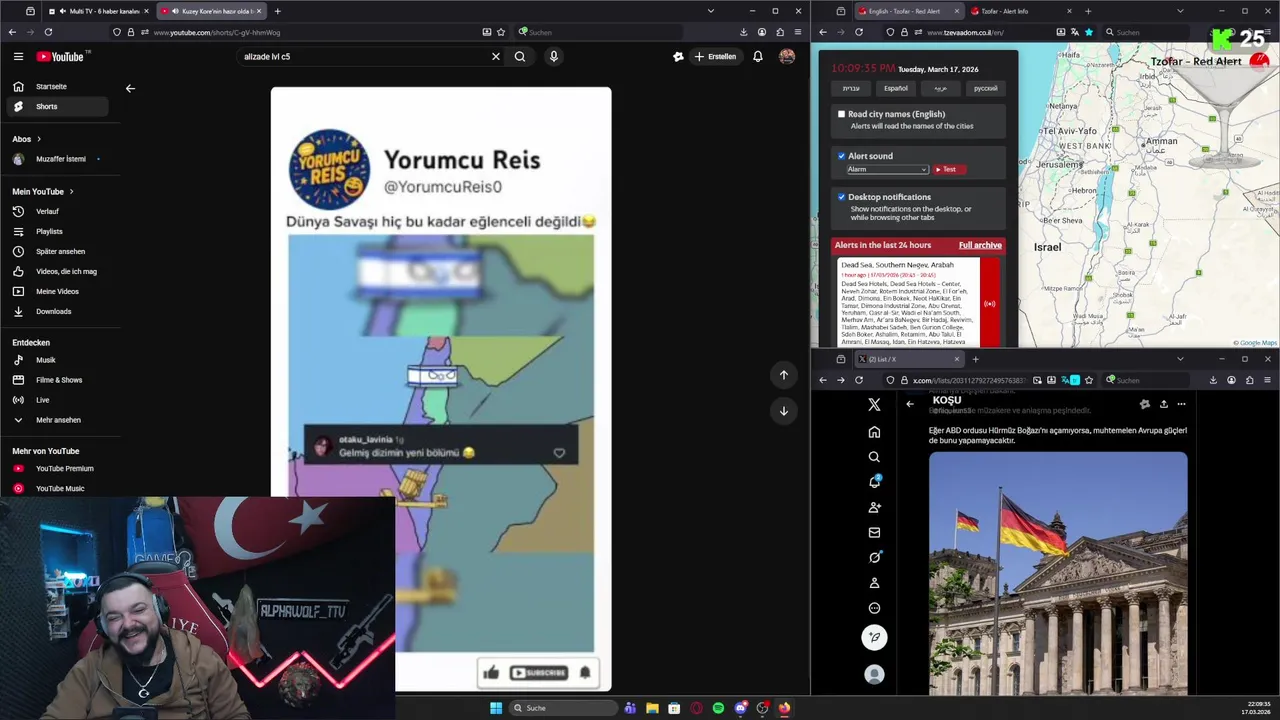Open Windows Start menu
The image size is (1280, 720).
pos(495,708)
